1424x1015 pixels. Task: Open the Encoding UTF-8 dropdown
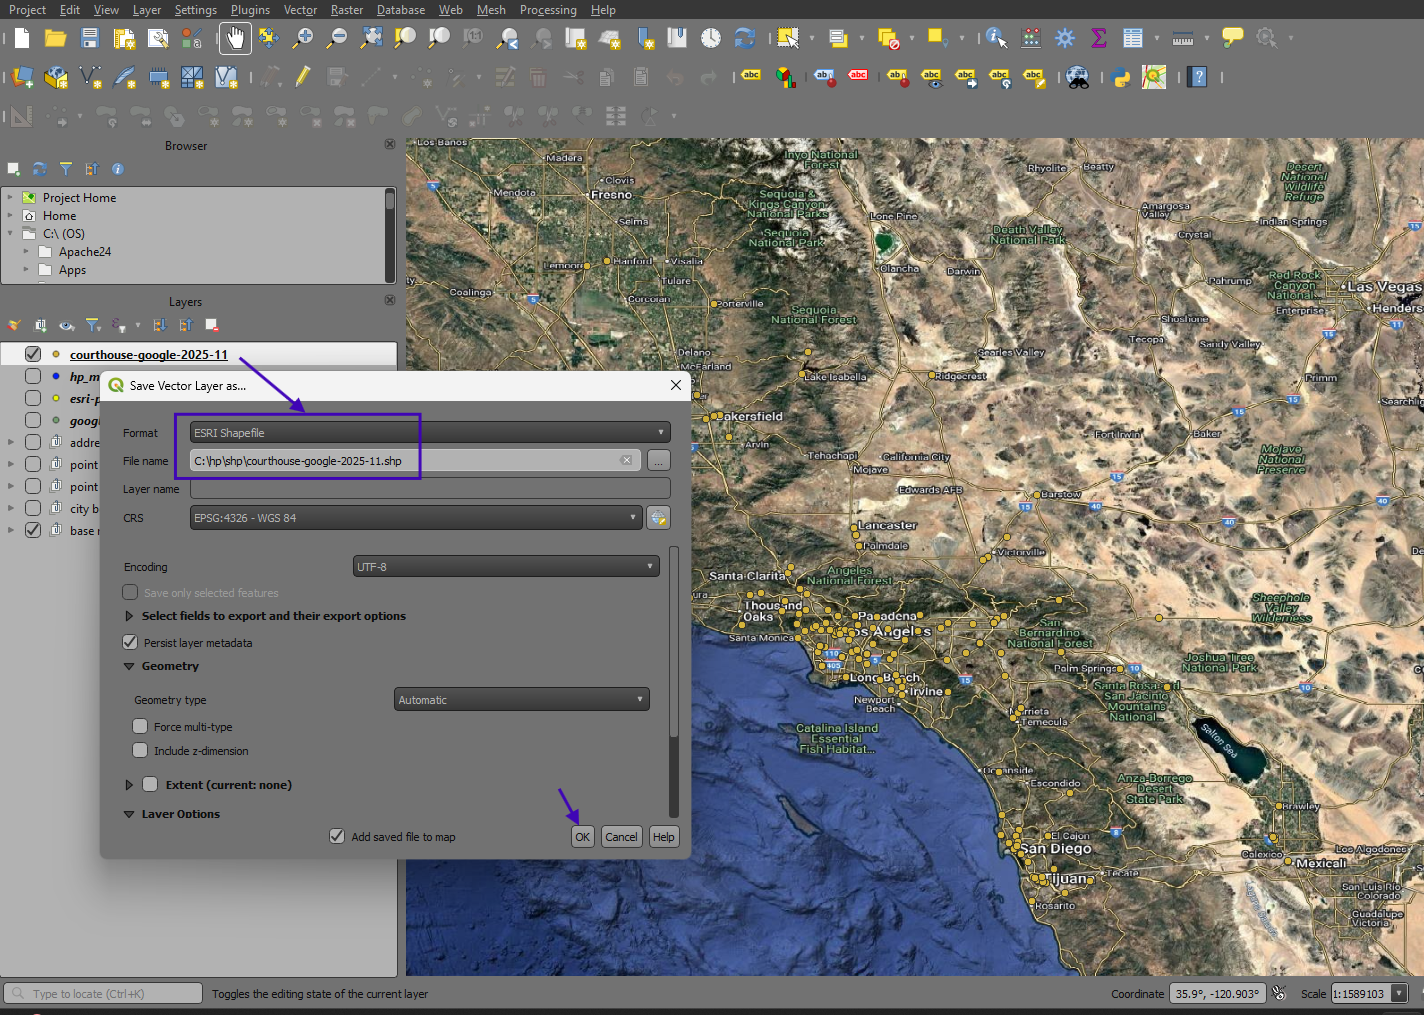click(x=506, y=567)
